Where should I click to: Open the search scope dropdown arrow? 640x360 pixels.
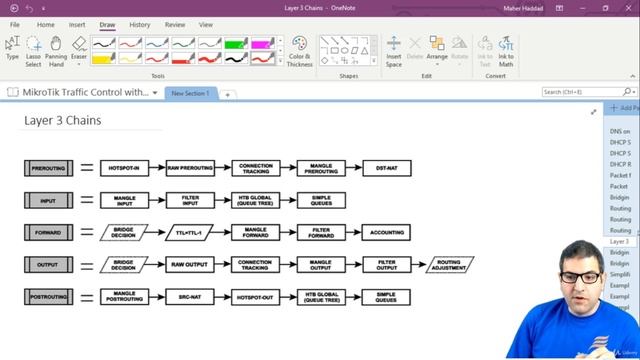tap(634, 92)
